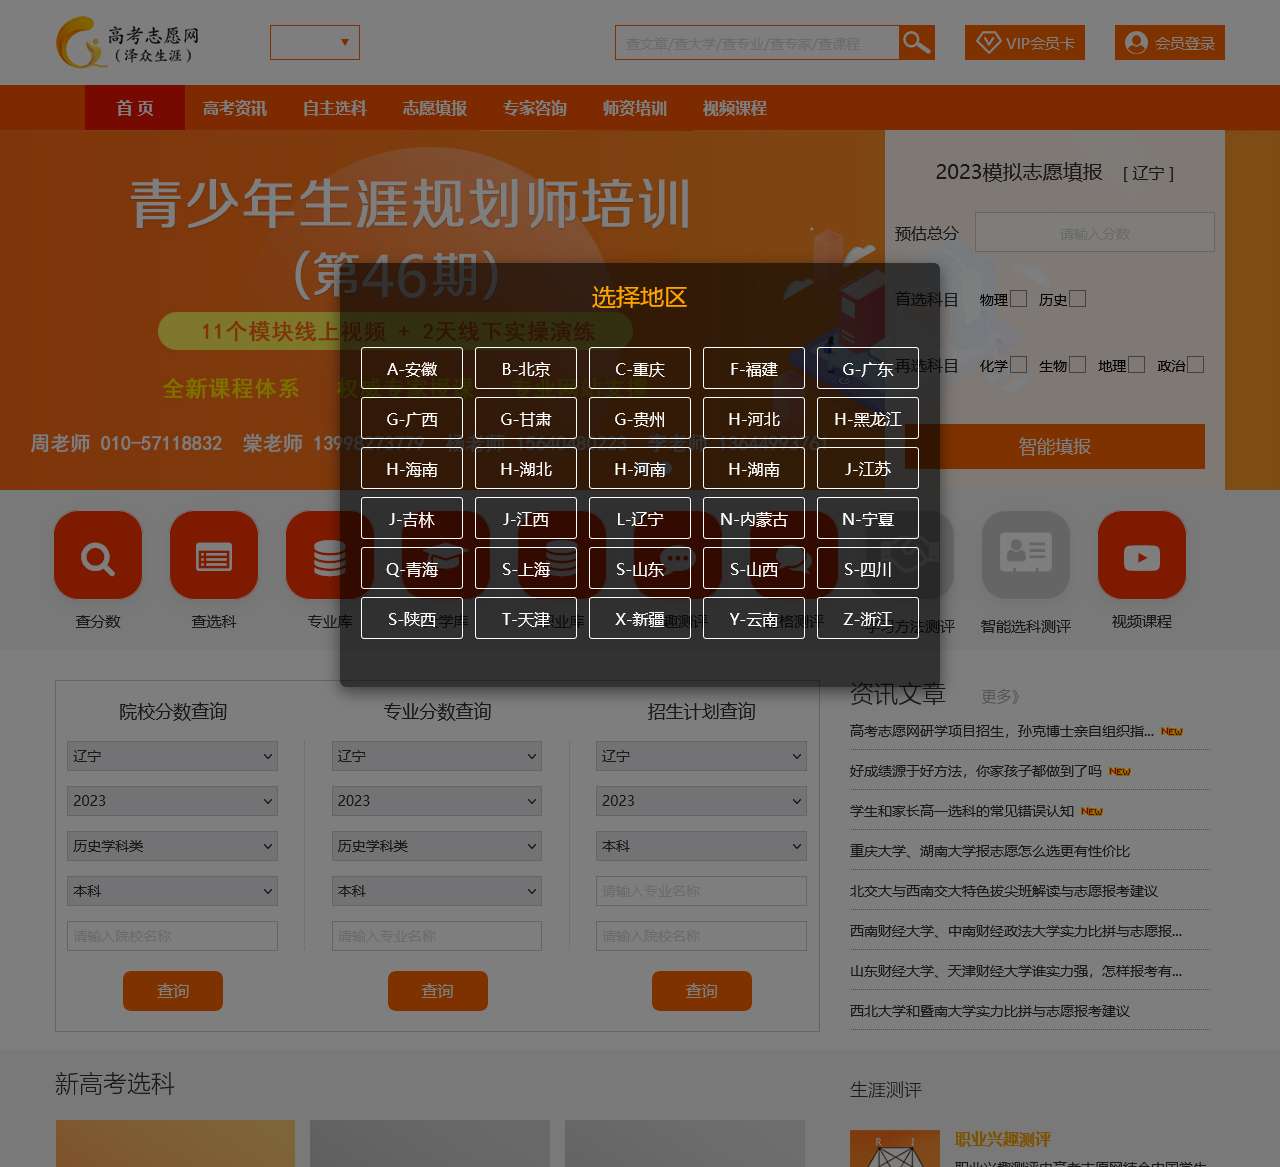Click the orange 智能填报 button
Screen dimensions: 1280x1167
(1055, 446)
